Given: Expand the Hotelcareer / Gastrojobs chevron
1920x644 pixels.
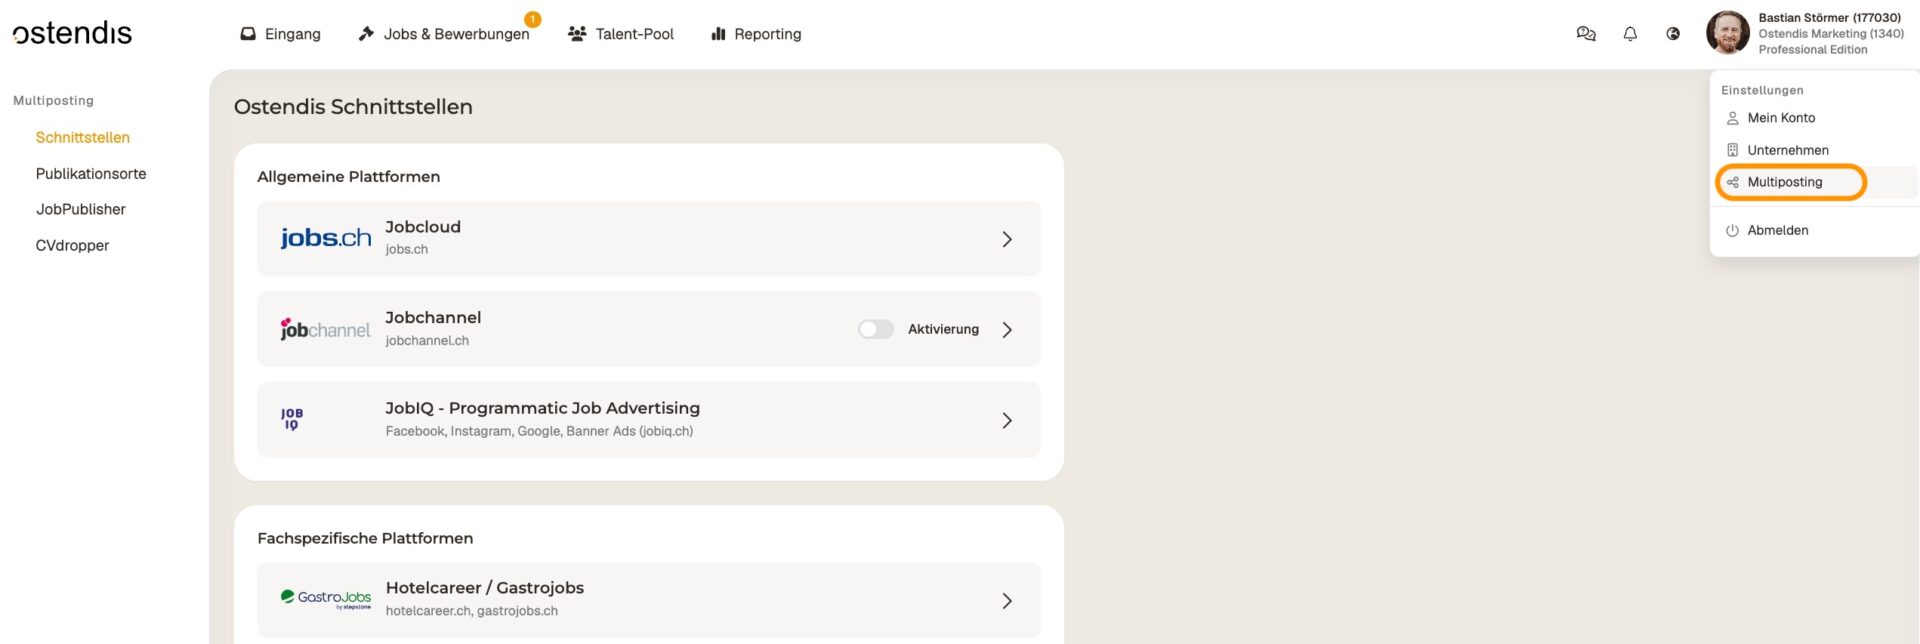Looking at the screenshot, I should click(x=1007, y=600).
